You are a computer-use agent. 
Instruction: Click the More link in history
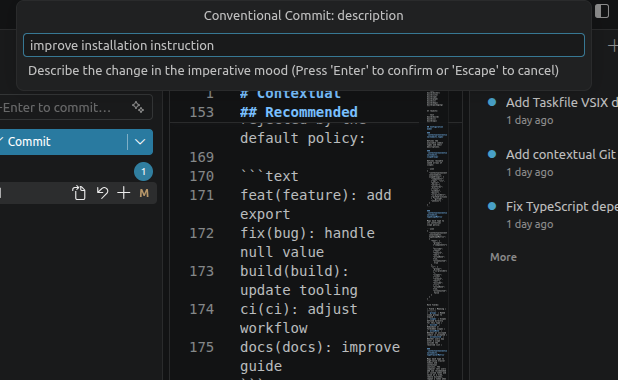pos(503,257)
